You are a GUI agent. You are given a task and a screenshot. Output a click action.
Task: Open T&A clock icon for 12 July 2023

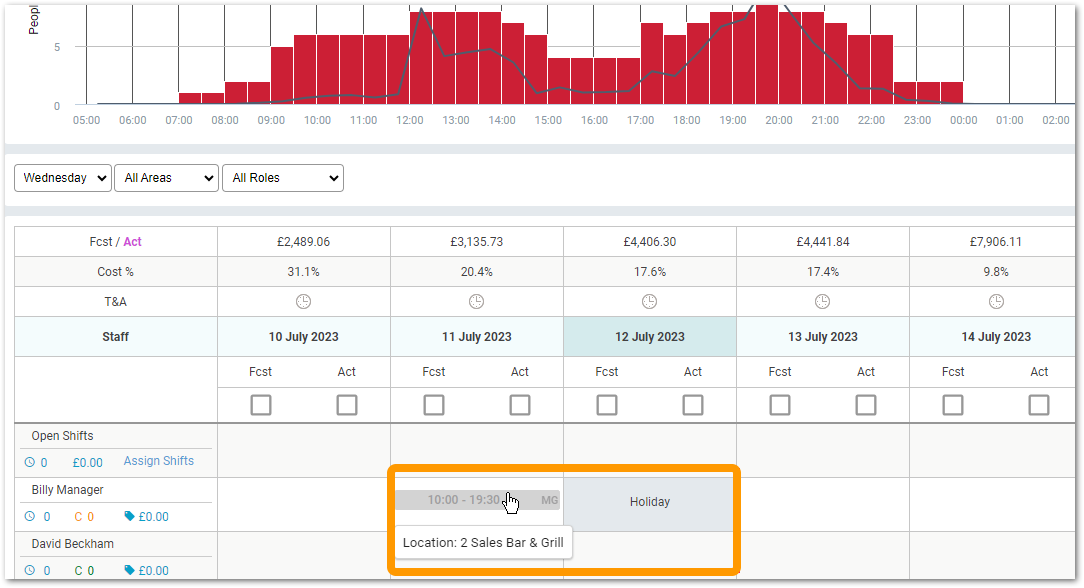pyautogui.click(x=649, y=301)
